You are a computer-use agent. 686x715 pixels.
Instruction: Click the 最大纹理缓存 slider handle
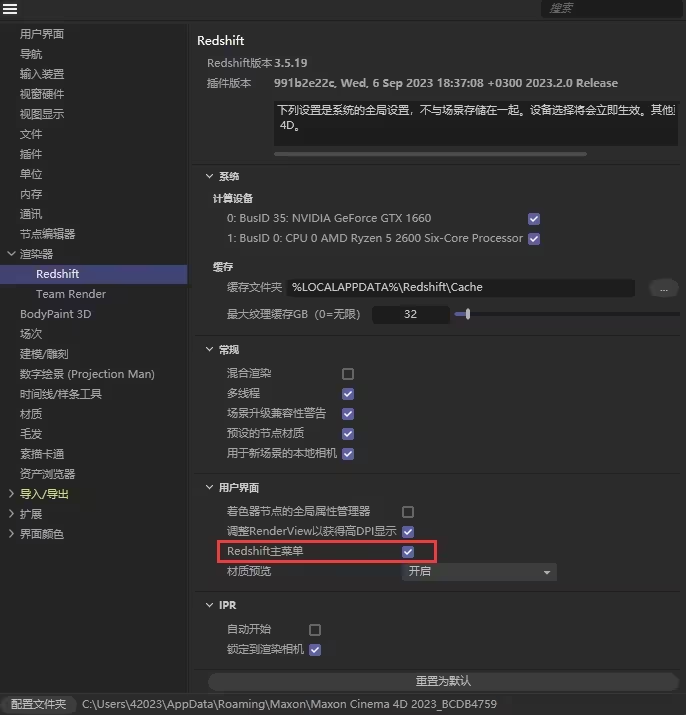[467, 314]
